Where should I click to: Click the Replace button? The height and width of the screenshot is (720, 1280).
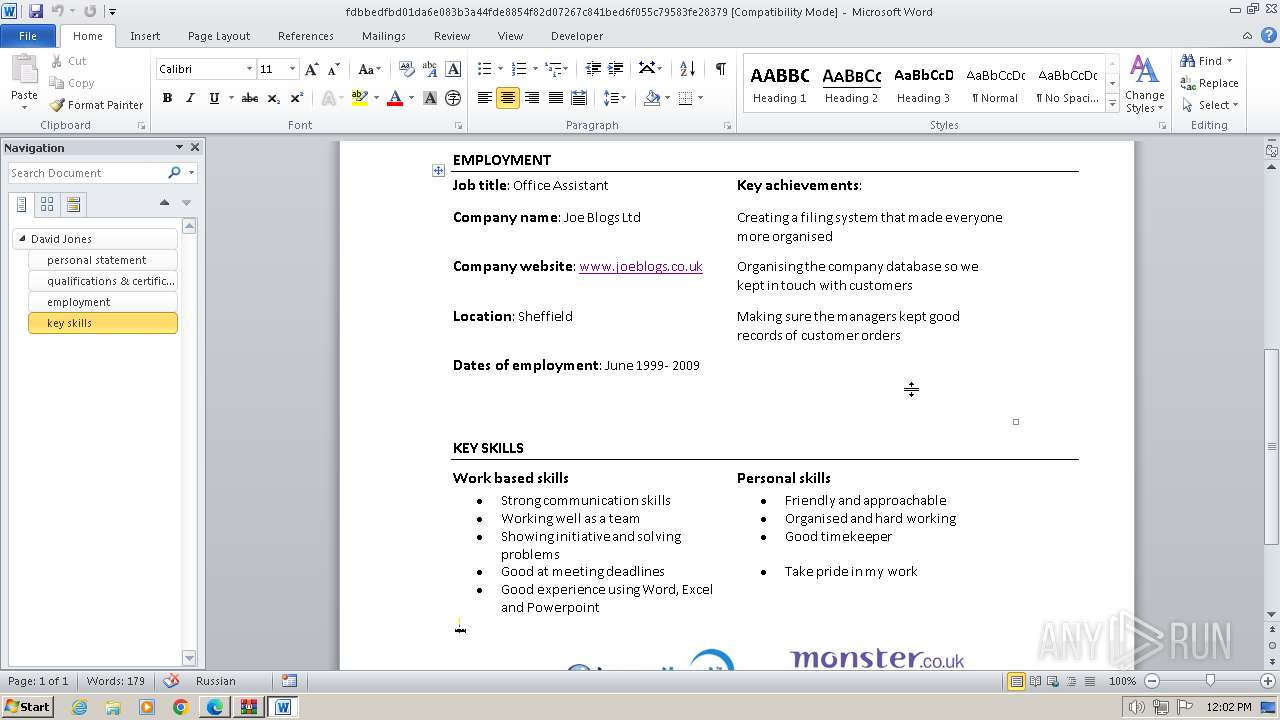[1209, 83]
